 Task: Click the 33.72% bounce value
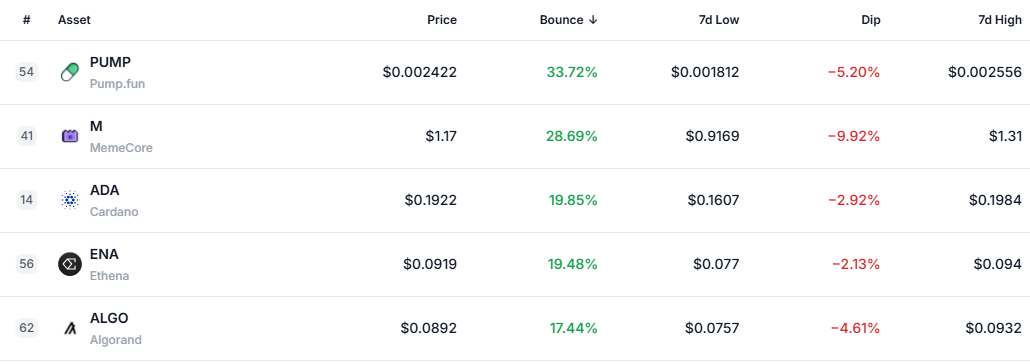pos(571,72)
